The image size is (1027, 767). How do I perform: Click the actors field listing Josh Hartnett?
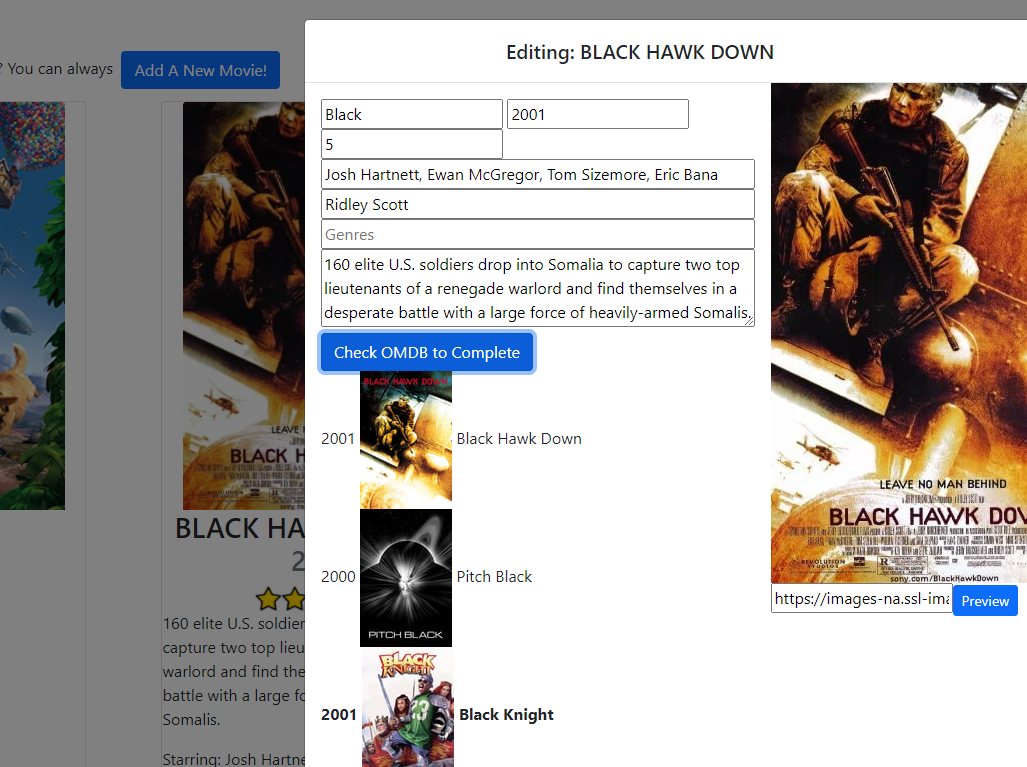pyautogui.click(x=537, y=174)
